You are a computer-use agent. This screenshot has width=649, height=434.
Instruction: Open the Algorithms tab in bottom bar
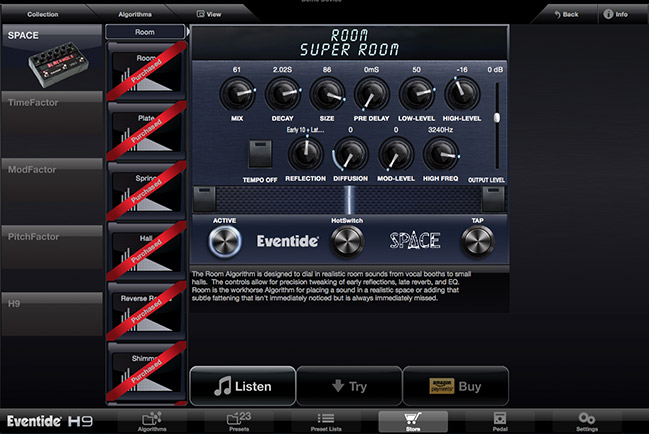[x=152, y=422]
